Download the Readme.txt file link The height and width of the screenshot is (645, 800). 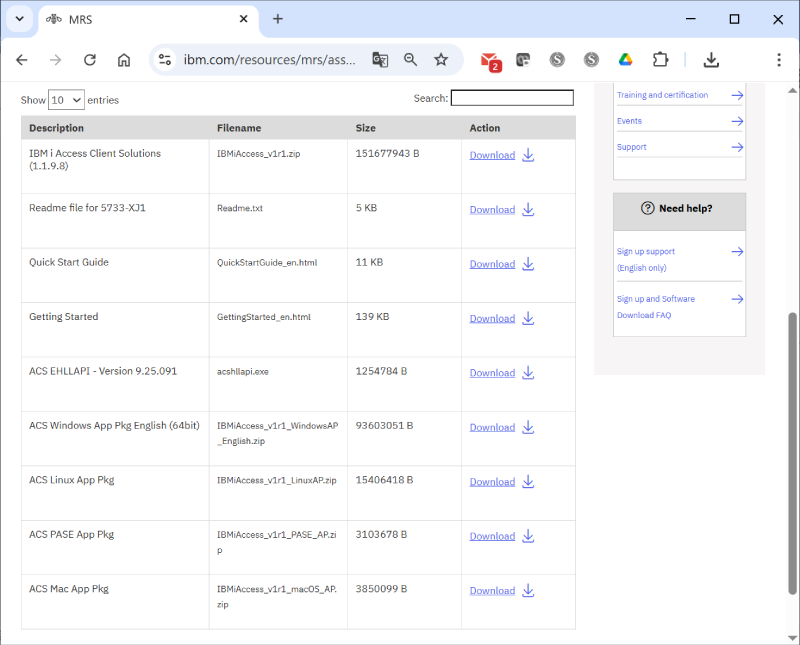(x=492, y=210)
